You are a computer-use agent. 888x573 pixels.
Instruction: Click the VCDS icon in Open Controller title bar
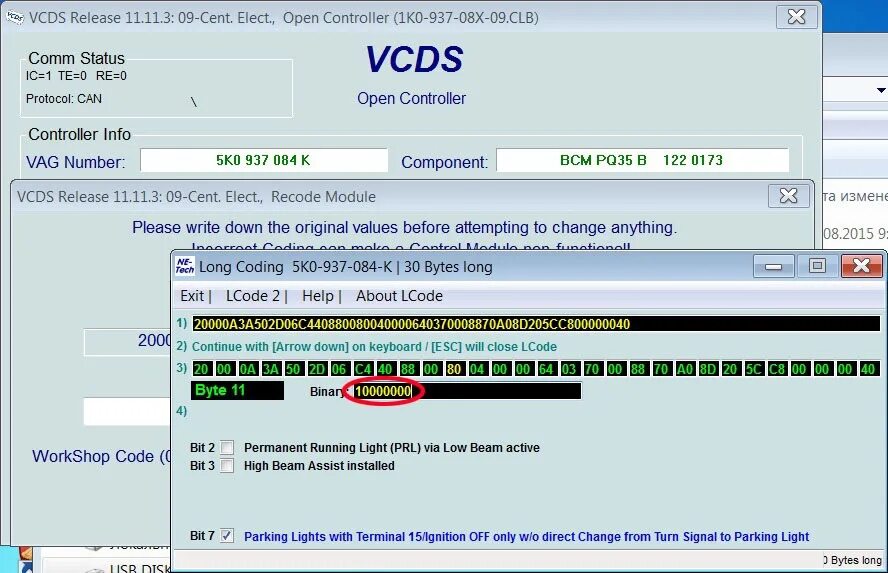point(14,18)
